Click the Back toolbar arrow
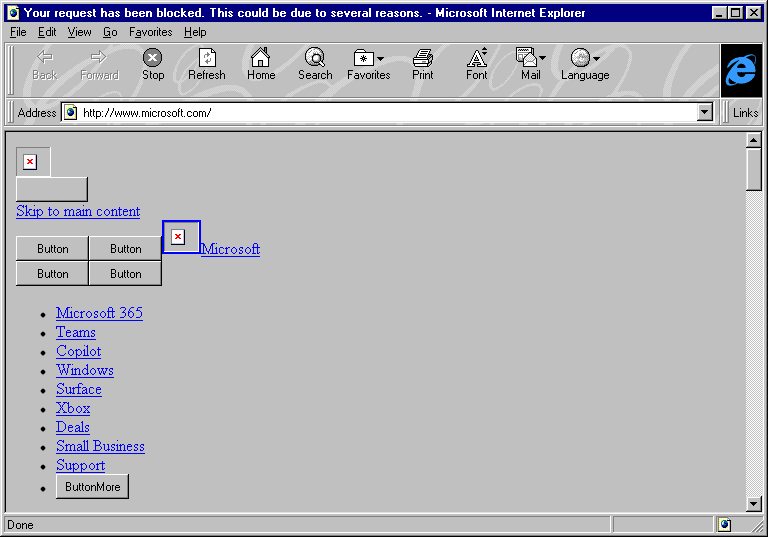 pyautogui.click(x=45, y=64)
